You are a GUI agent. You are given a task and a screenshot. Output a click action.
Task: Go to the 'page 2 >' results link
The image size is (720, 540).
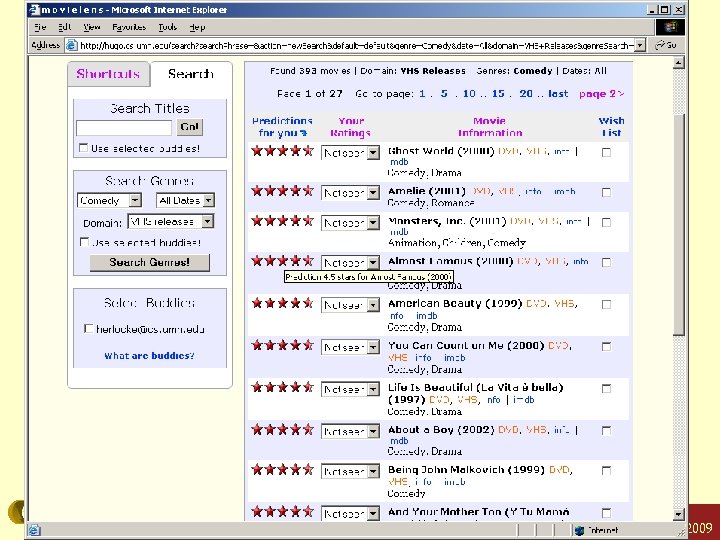(602, 94)
